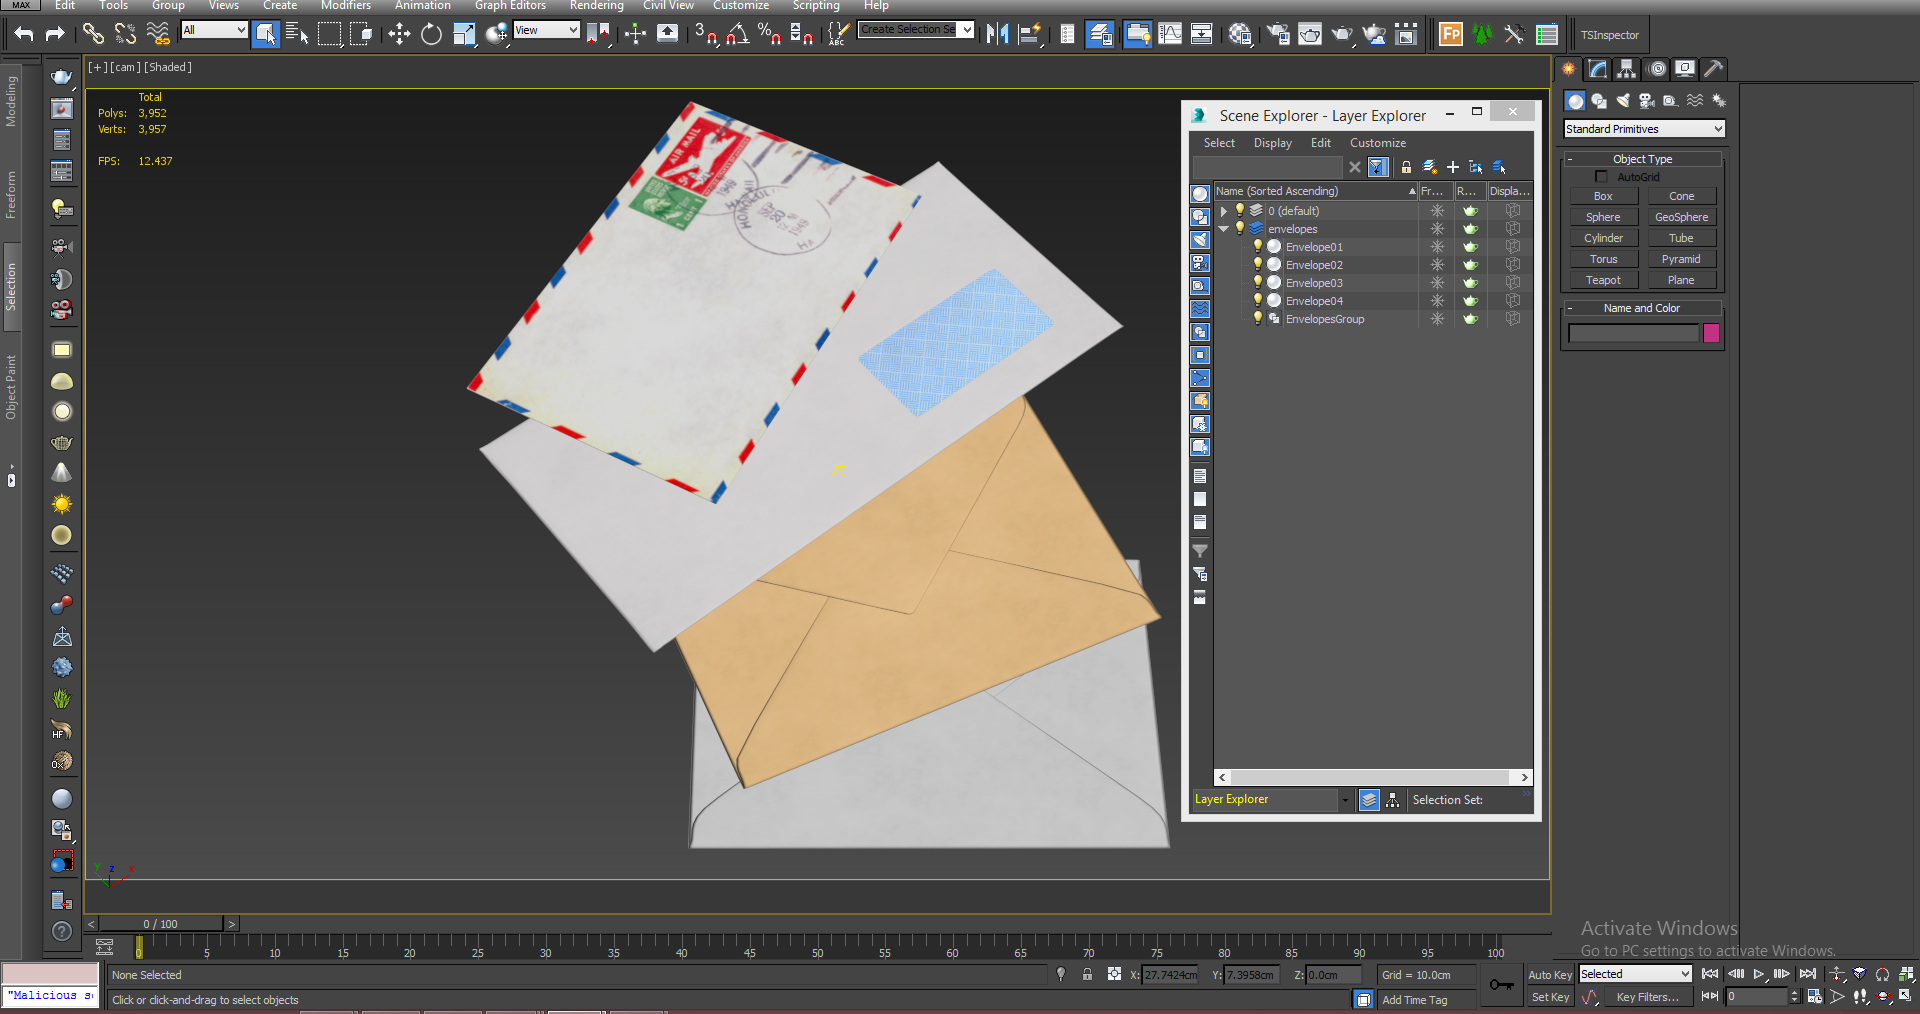Expand the 0 (default) layer
Screen dimensions: 1920x1014
pos(1224,211)
